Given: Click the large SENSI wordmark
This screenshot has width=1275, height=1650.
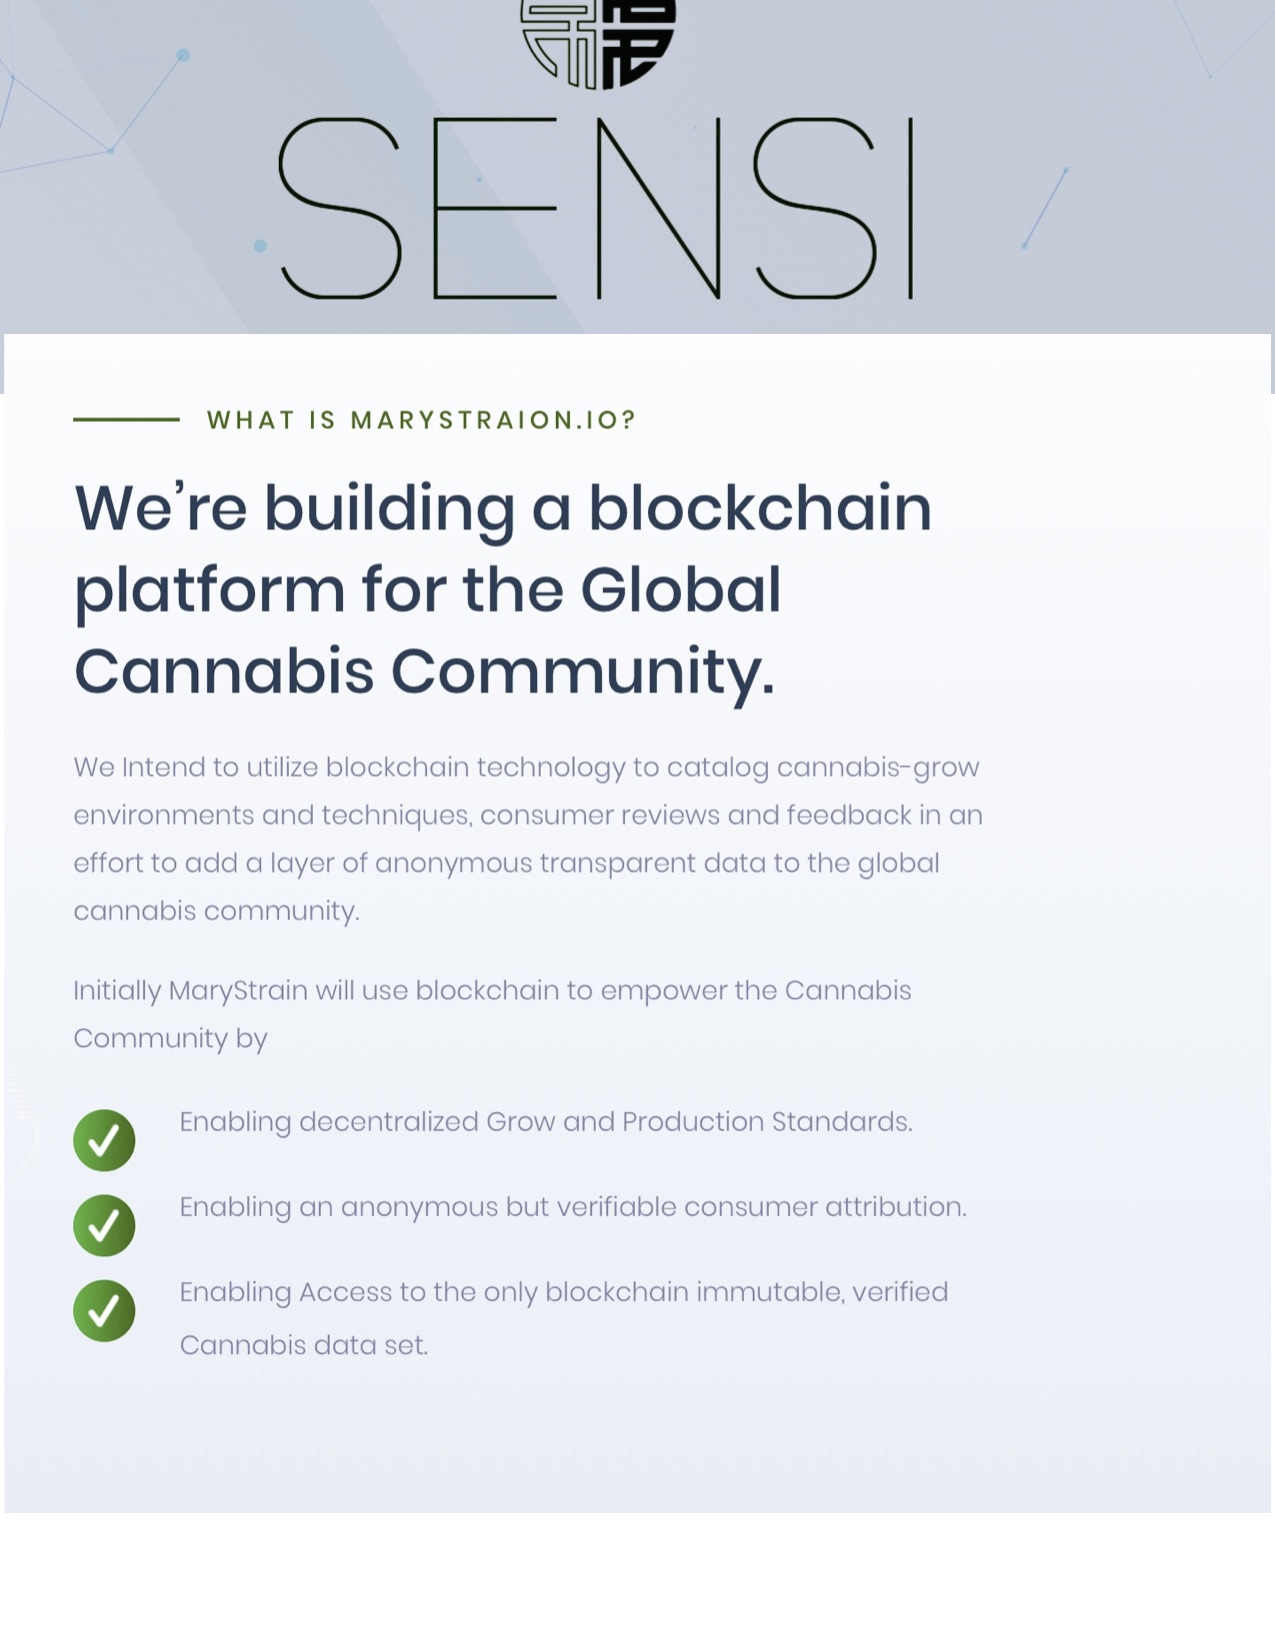Looking at the screenshot, I should click(596, 208).
